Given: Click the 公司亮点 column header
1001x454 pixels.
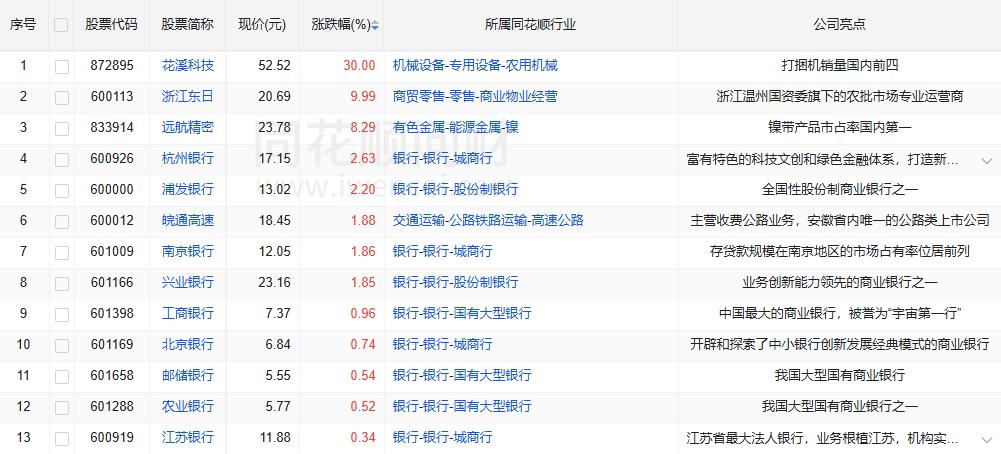Looking at the screenshot, I should [x=839, y=25].
